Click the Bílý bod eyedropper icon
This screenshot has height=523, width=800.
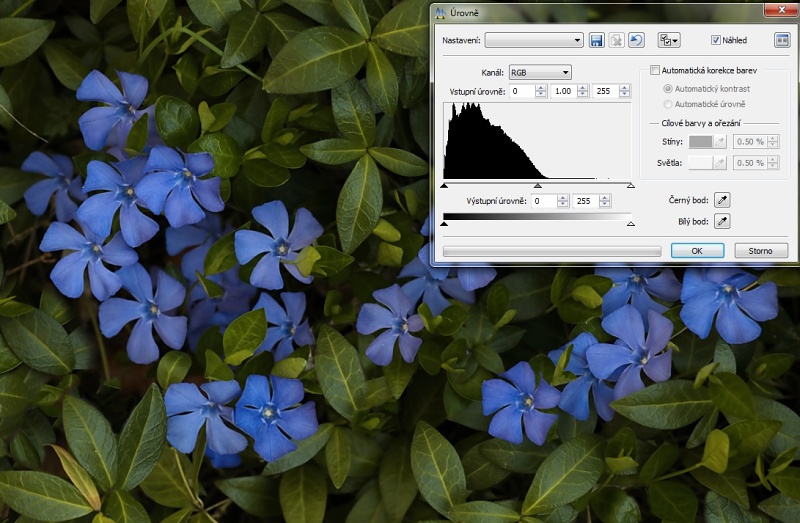(721, 221)
